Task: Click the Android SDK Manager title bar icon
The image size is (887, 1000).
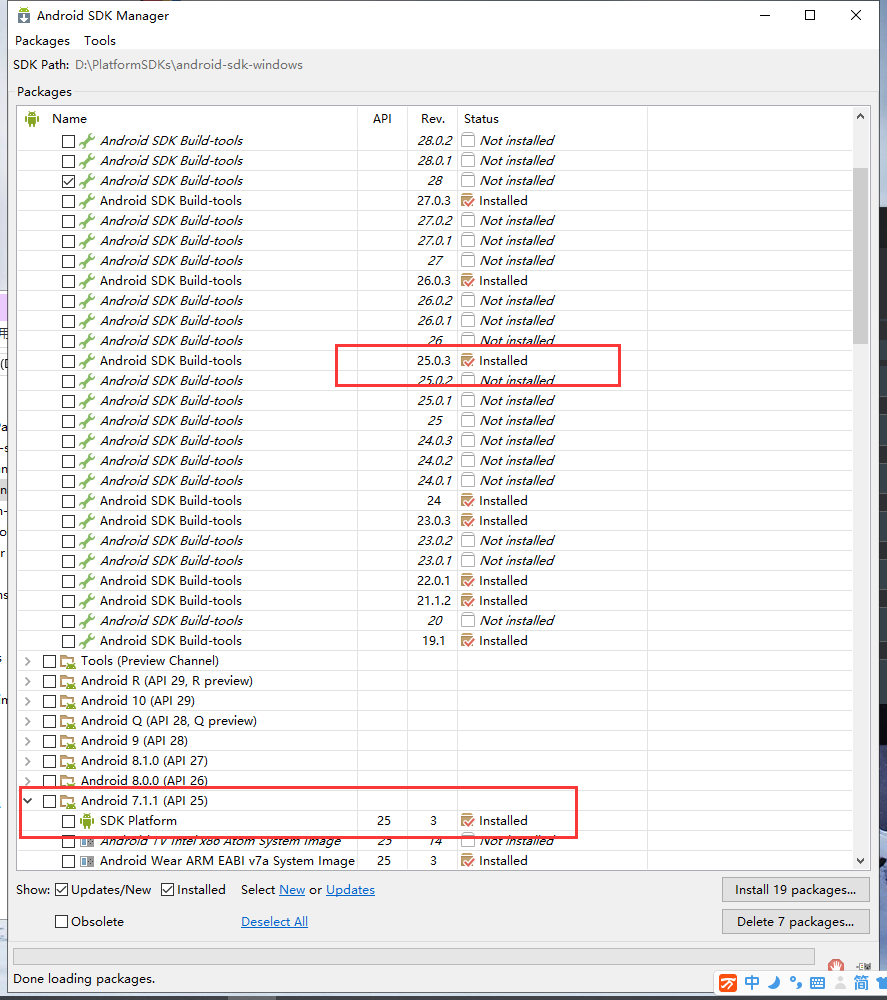Action: [24, 15]
